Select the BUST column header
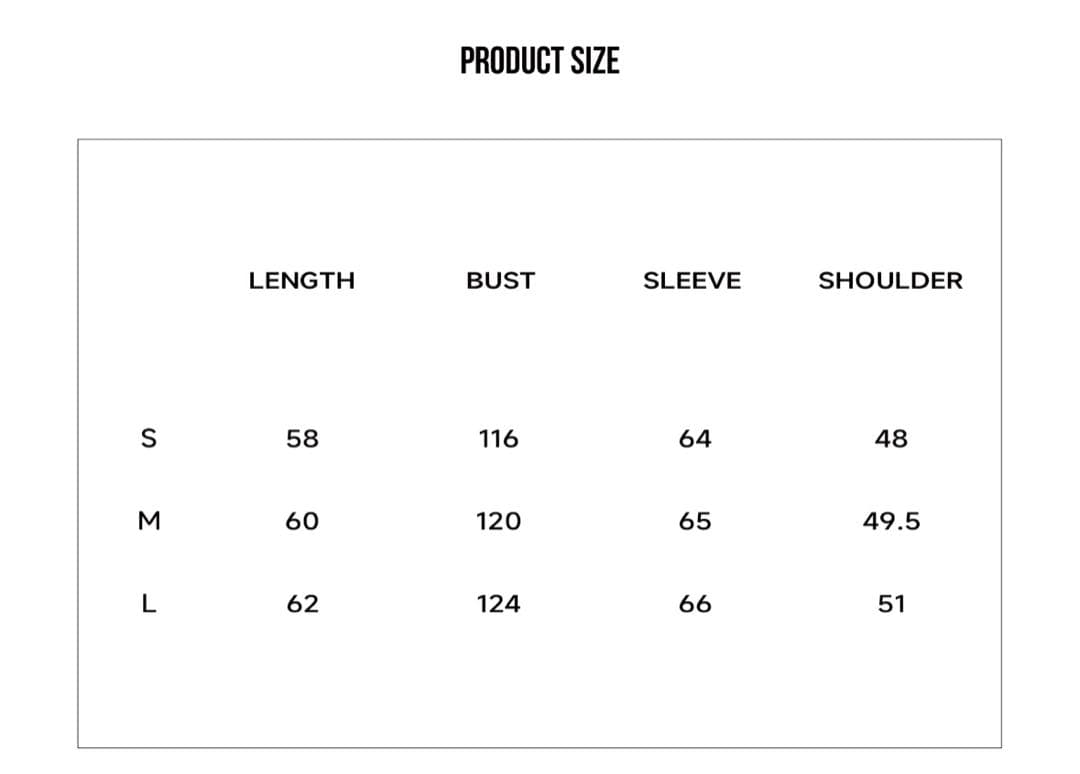Viewport: 1080px width, 774px height. coord(500,281)
